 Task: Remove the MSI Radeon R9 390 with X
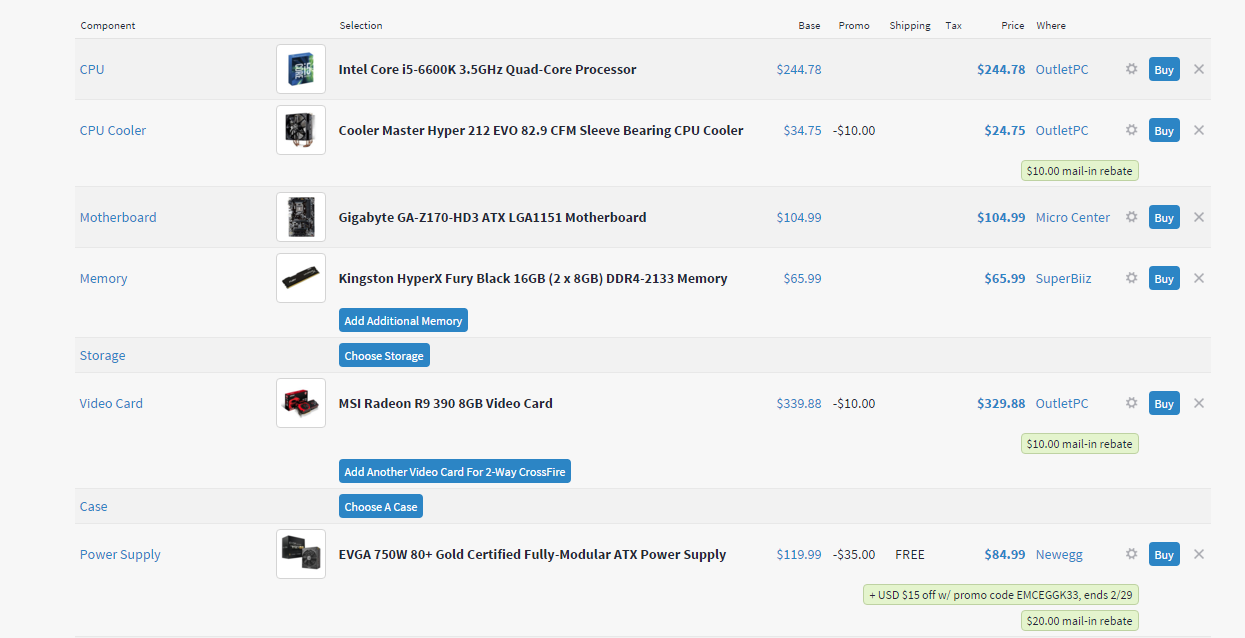pos(1199,403)
